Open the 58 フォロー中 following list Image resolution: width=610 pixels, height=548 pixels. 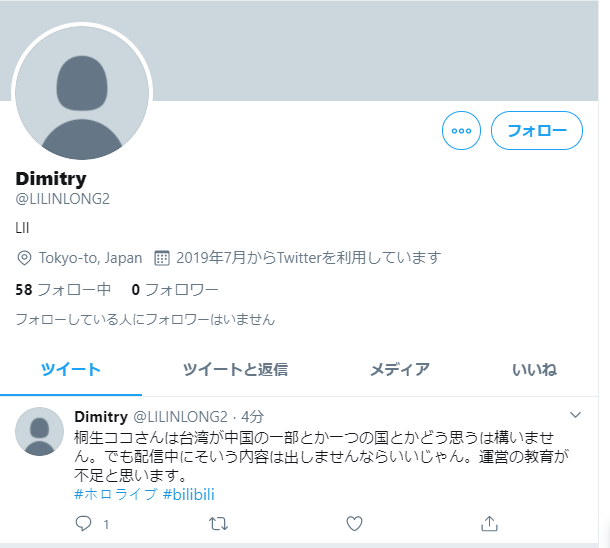pyautogui.click(x=63, y=290)
